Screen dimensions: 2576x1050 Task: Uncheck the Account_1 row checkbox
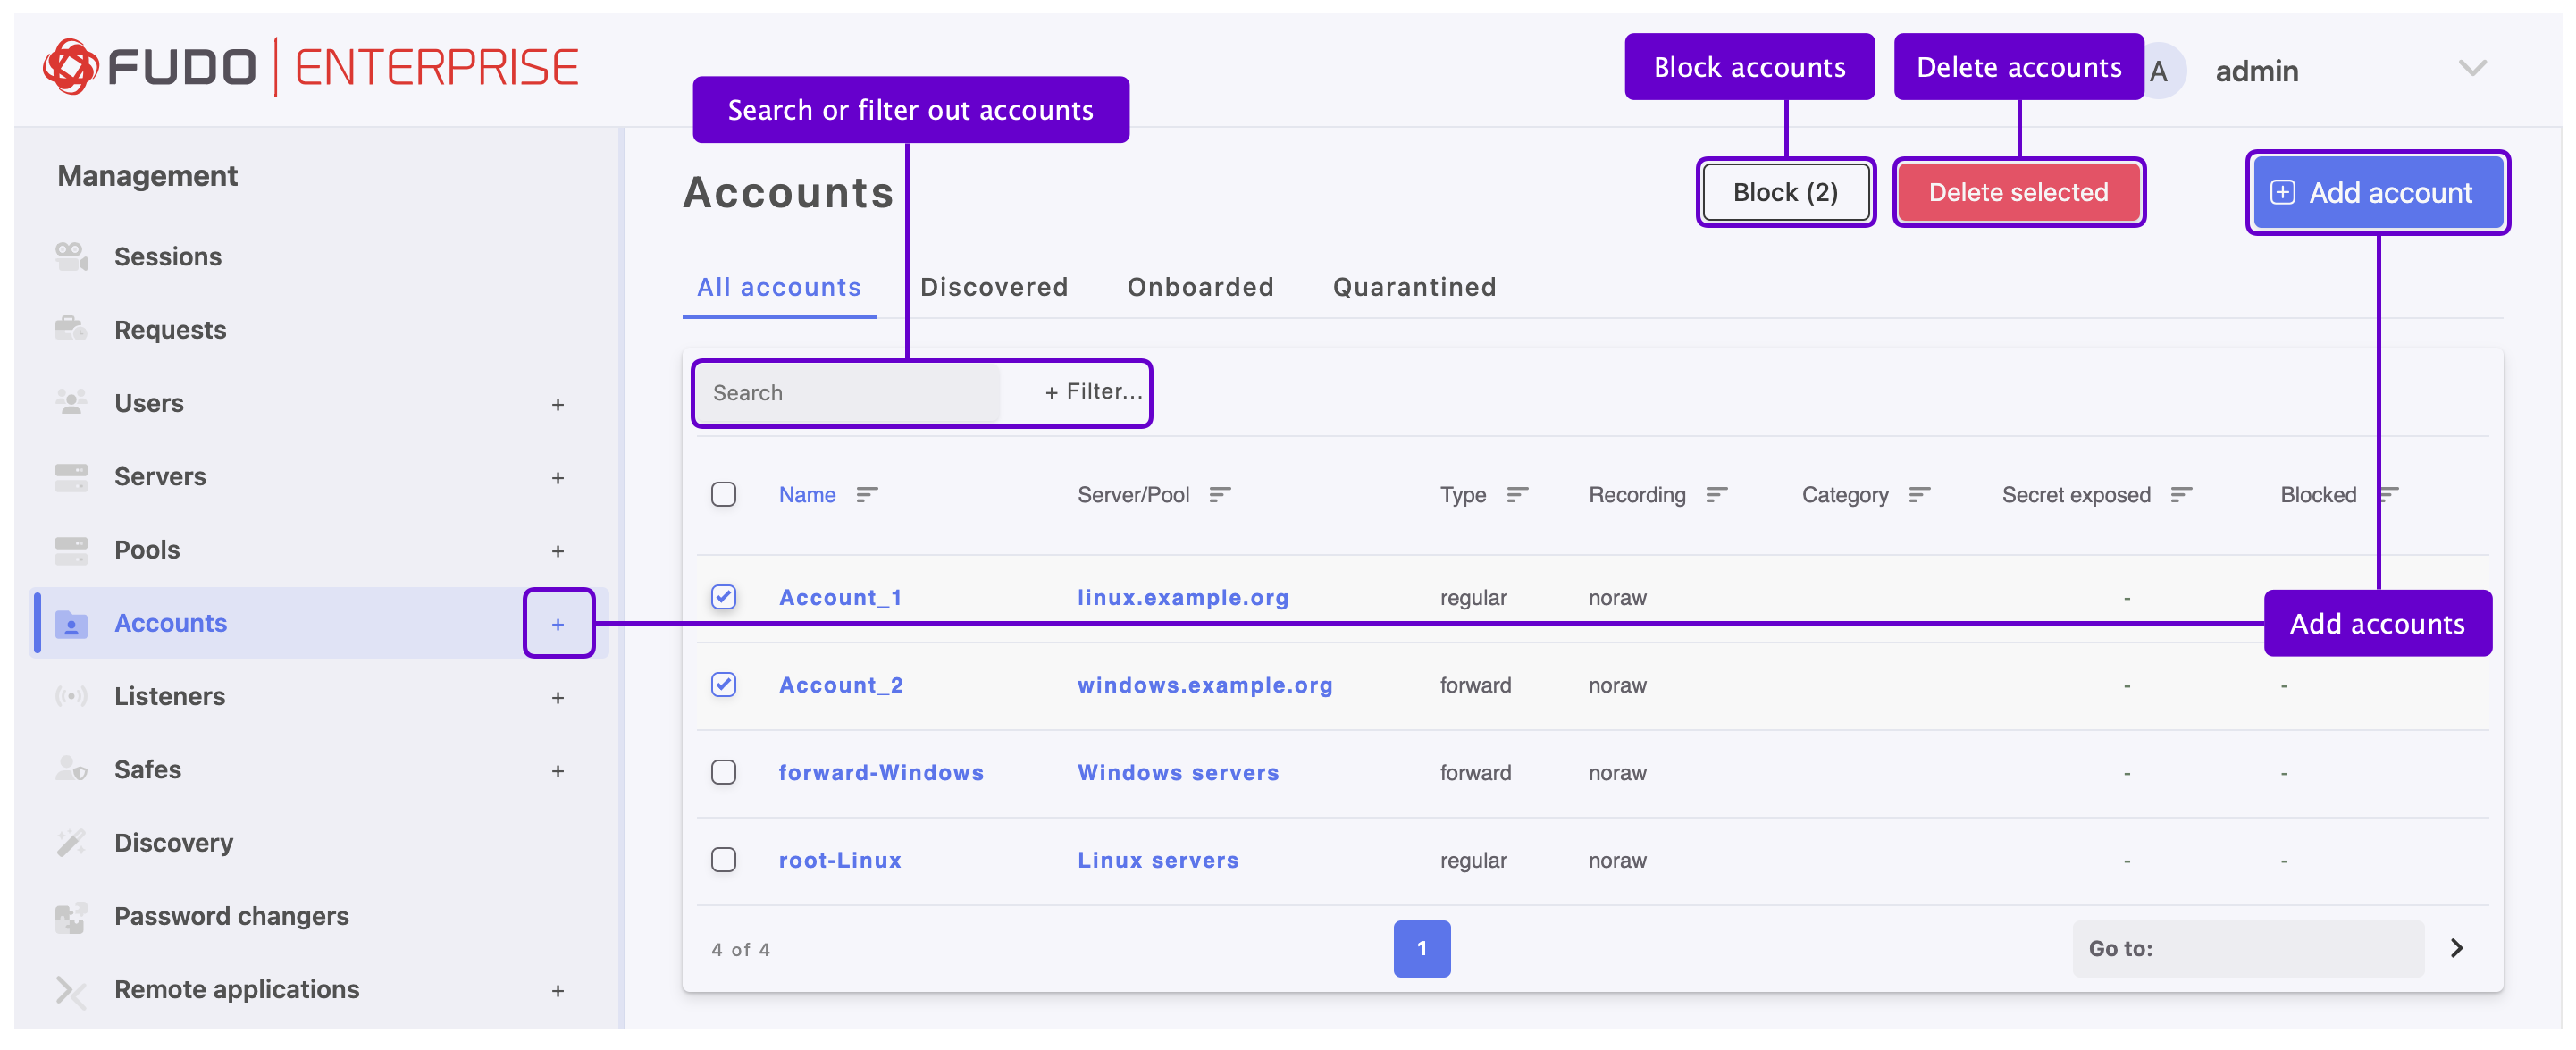[723, 597]
